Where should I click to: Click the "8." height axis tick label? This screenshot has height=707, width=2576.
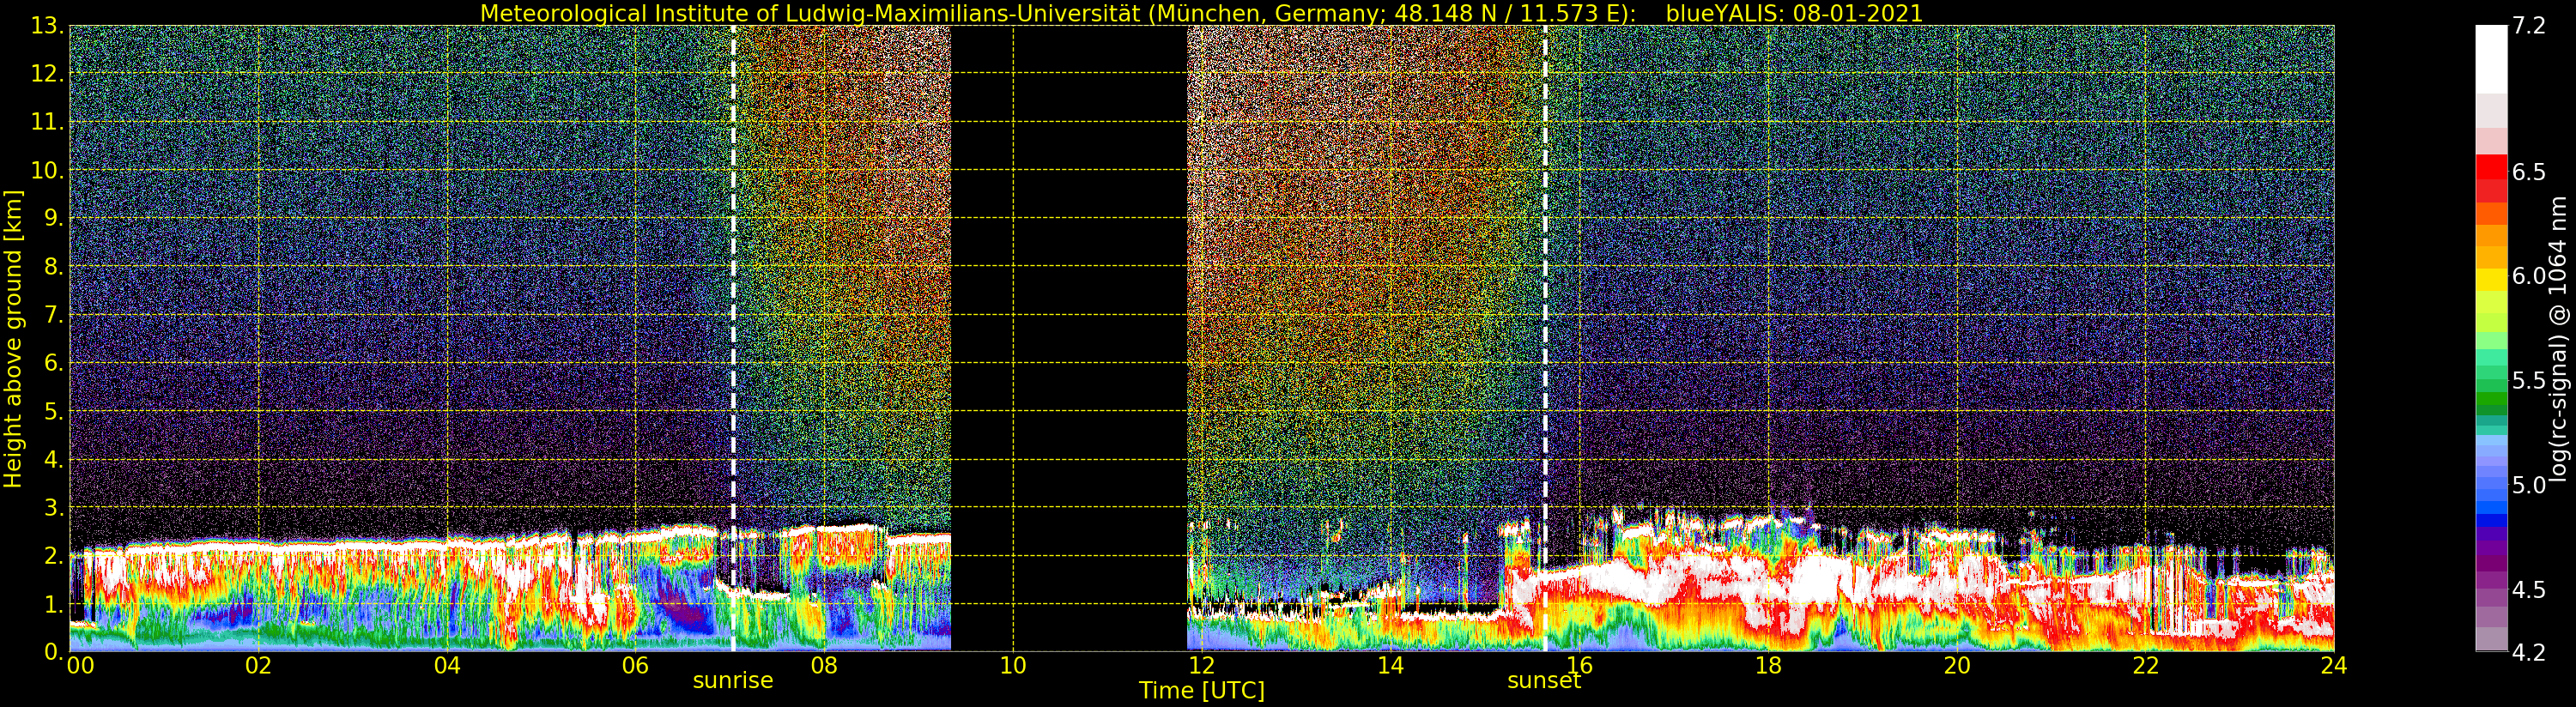(x=54, y=267)
